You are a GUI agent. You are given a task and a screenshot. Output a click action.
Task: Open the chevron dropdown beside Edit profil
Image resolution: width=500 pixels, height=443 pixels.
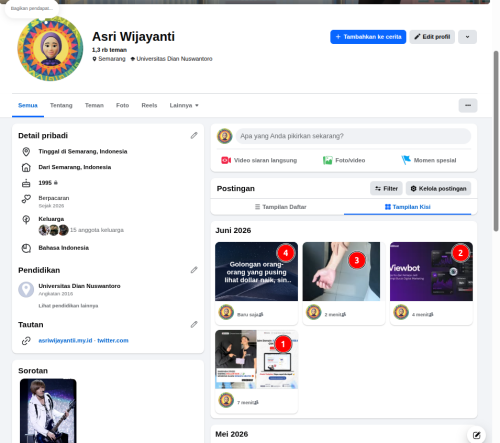coord(467,37)
